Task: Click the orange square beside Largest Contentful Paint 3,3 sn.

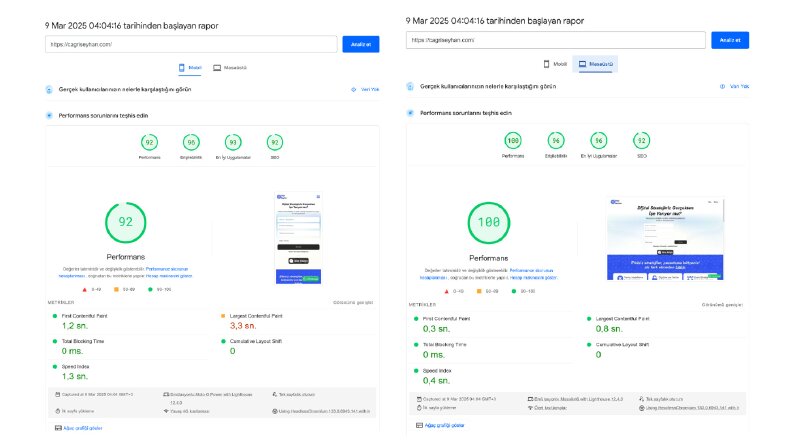Action: (x=223, y=316)
